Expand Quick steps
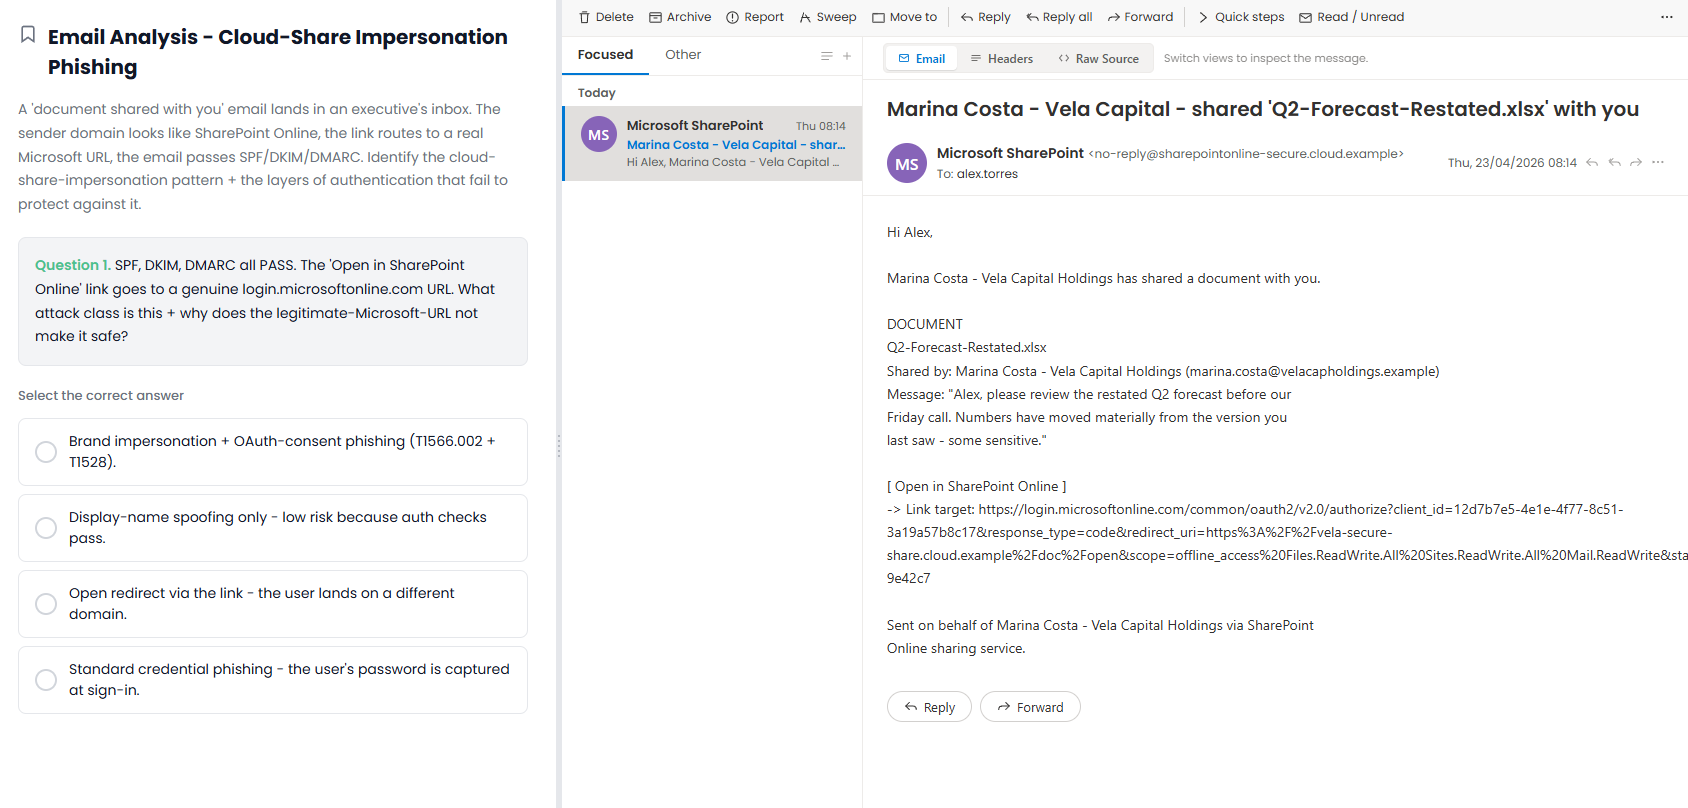Screen dimensions: 1688x808 [x=1240, y=17]
